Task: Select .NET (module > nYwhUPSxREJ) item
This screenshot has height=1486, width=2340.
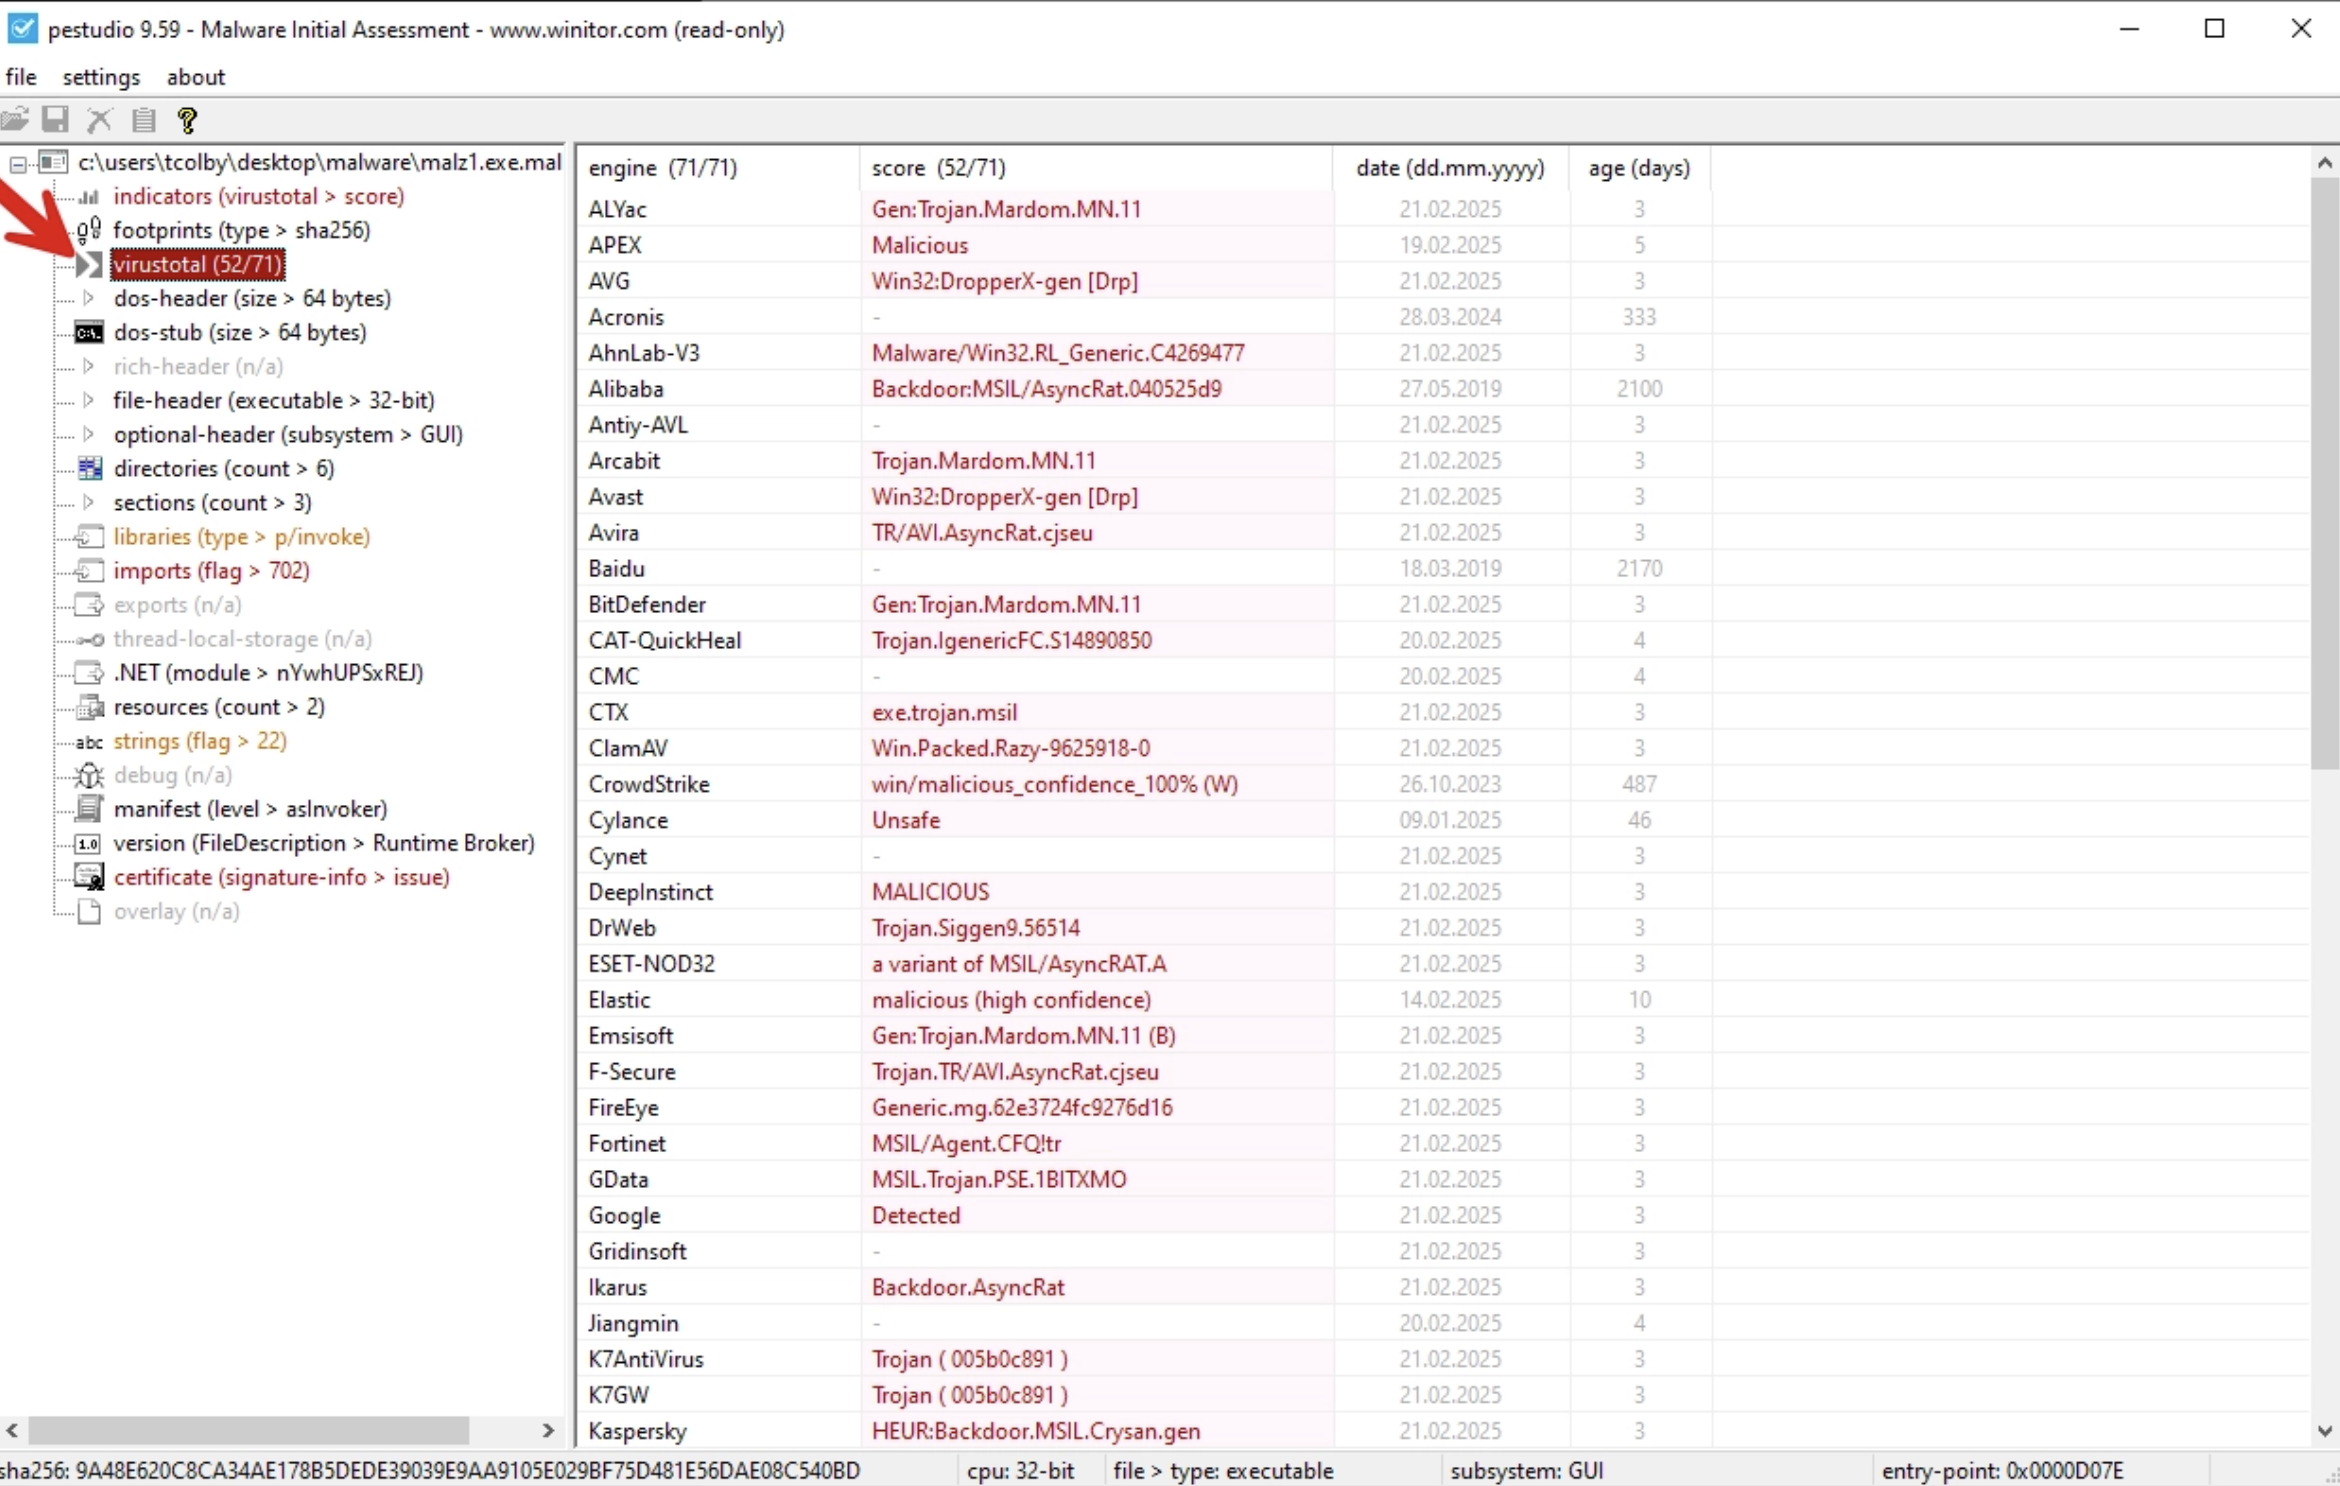Action: point(268,673)
